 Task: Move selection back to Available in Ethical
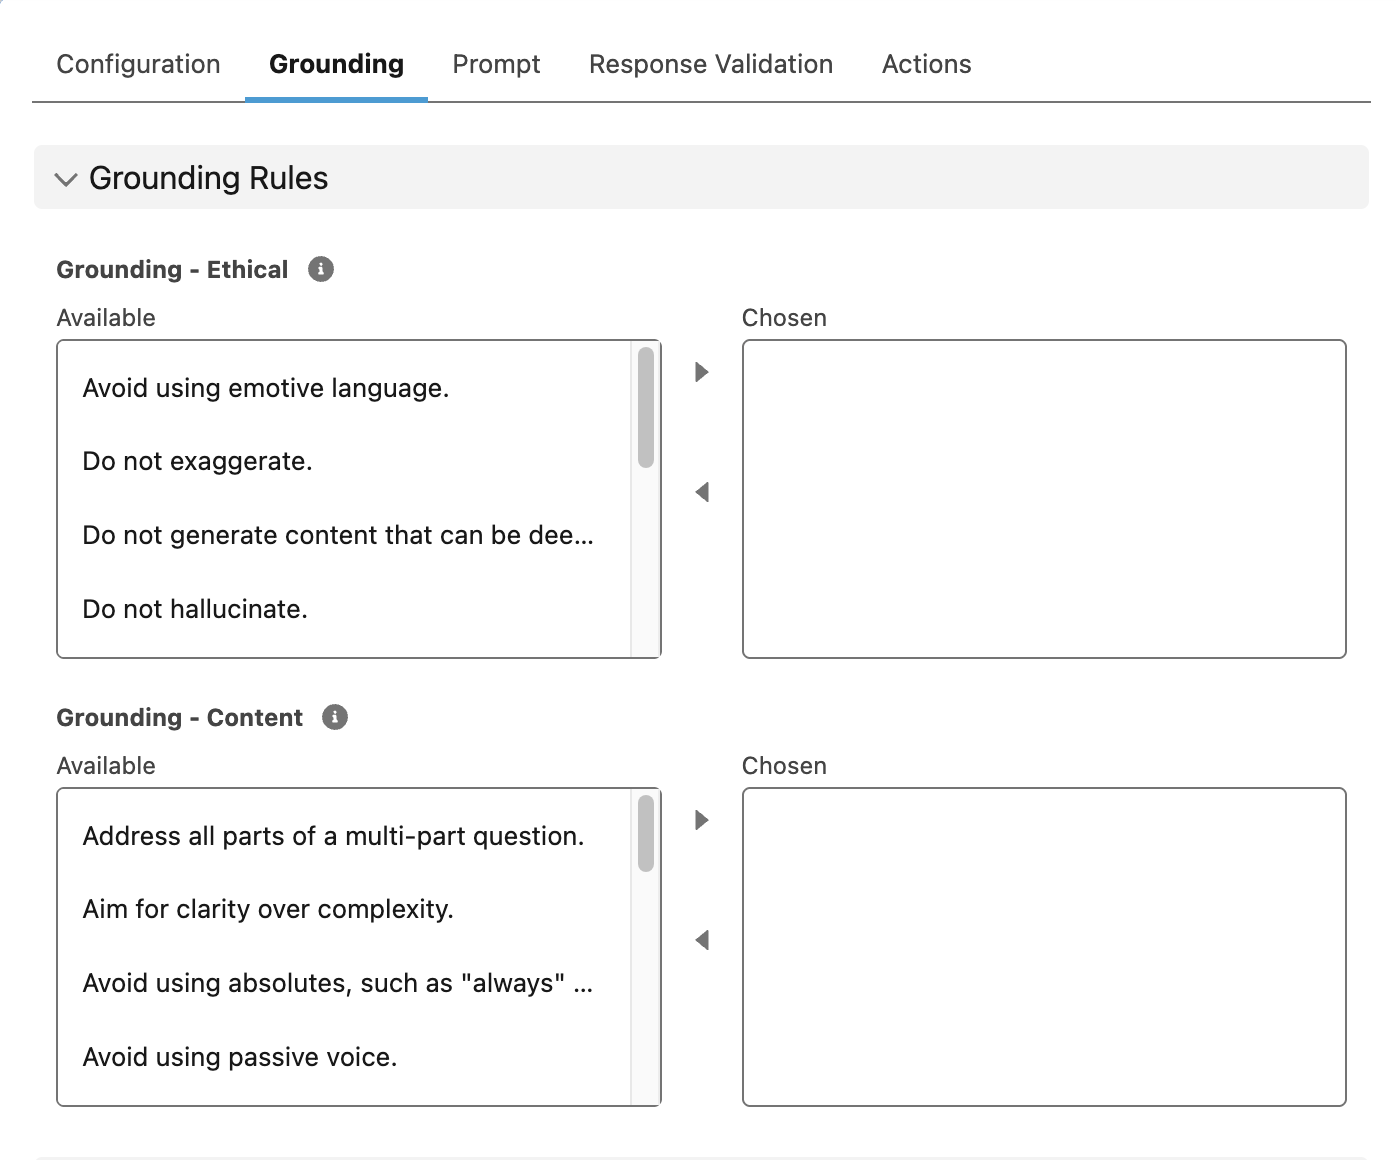tap(702, 492)
